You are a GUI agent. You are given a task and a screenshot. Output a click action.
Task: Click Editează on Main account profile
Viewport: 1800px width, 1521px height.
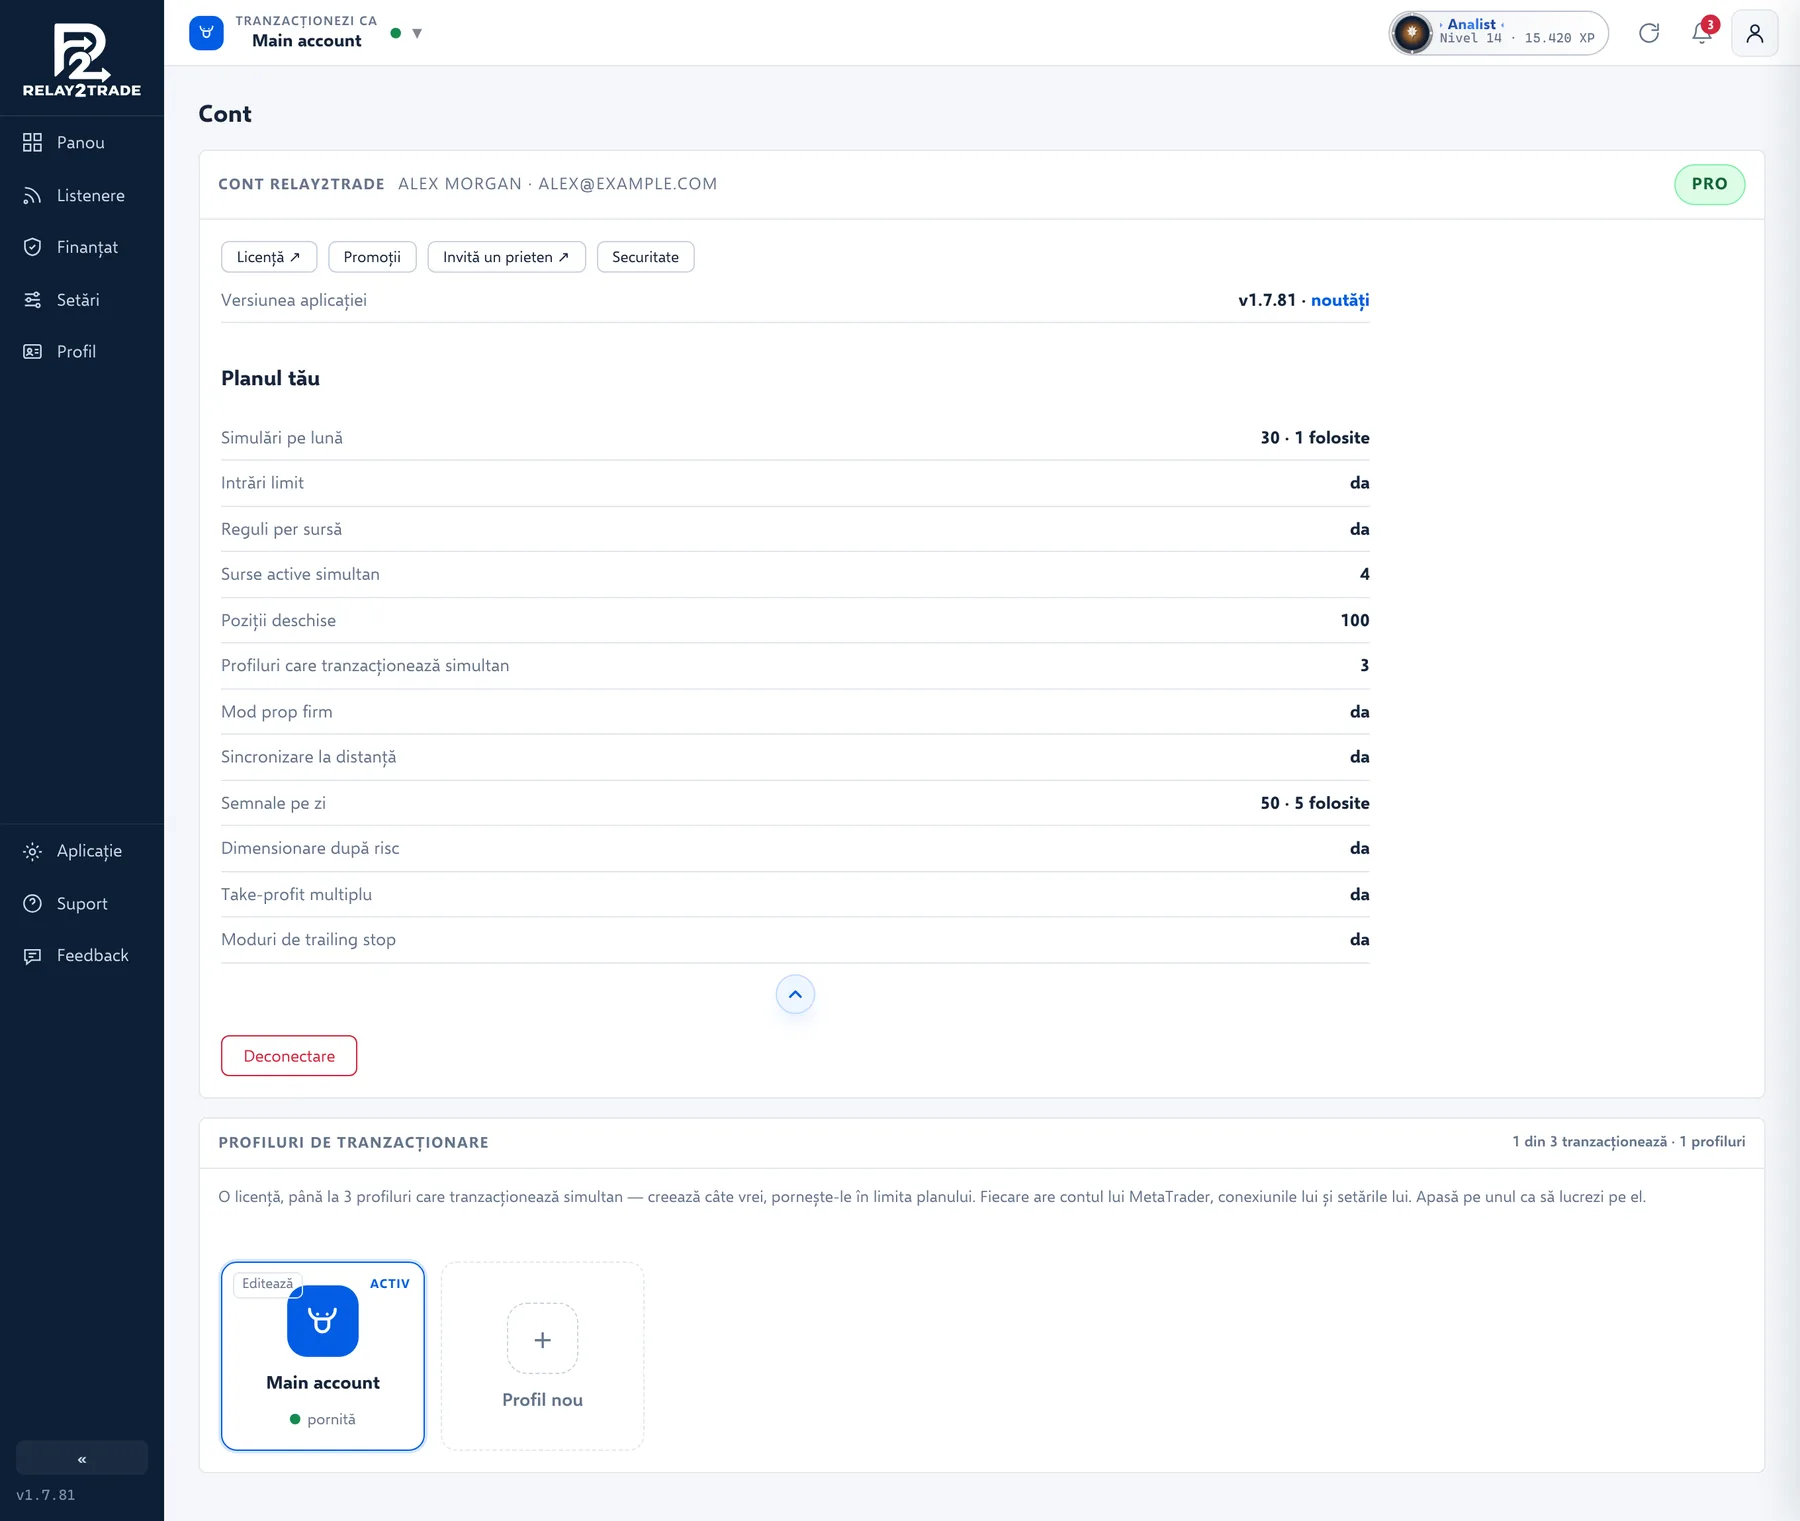click(267, 1284)
